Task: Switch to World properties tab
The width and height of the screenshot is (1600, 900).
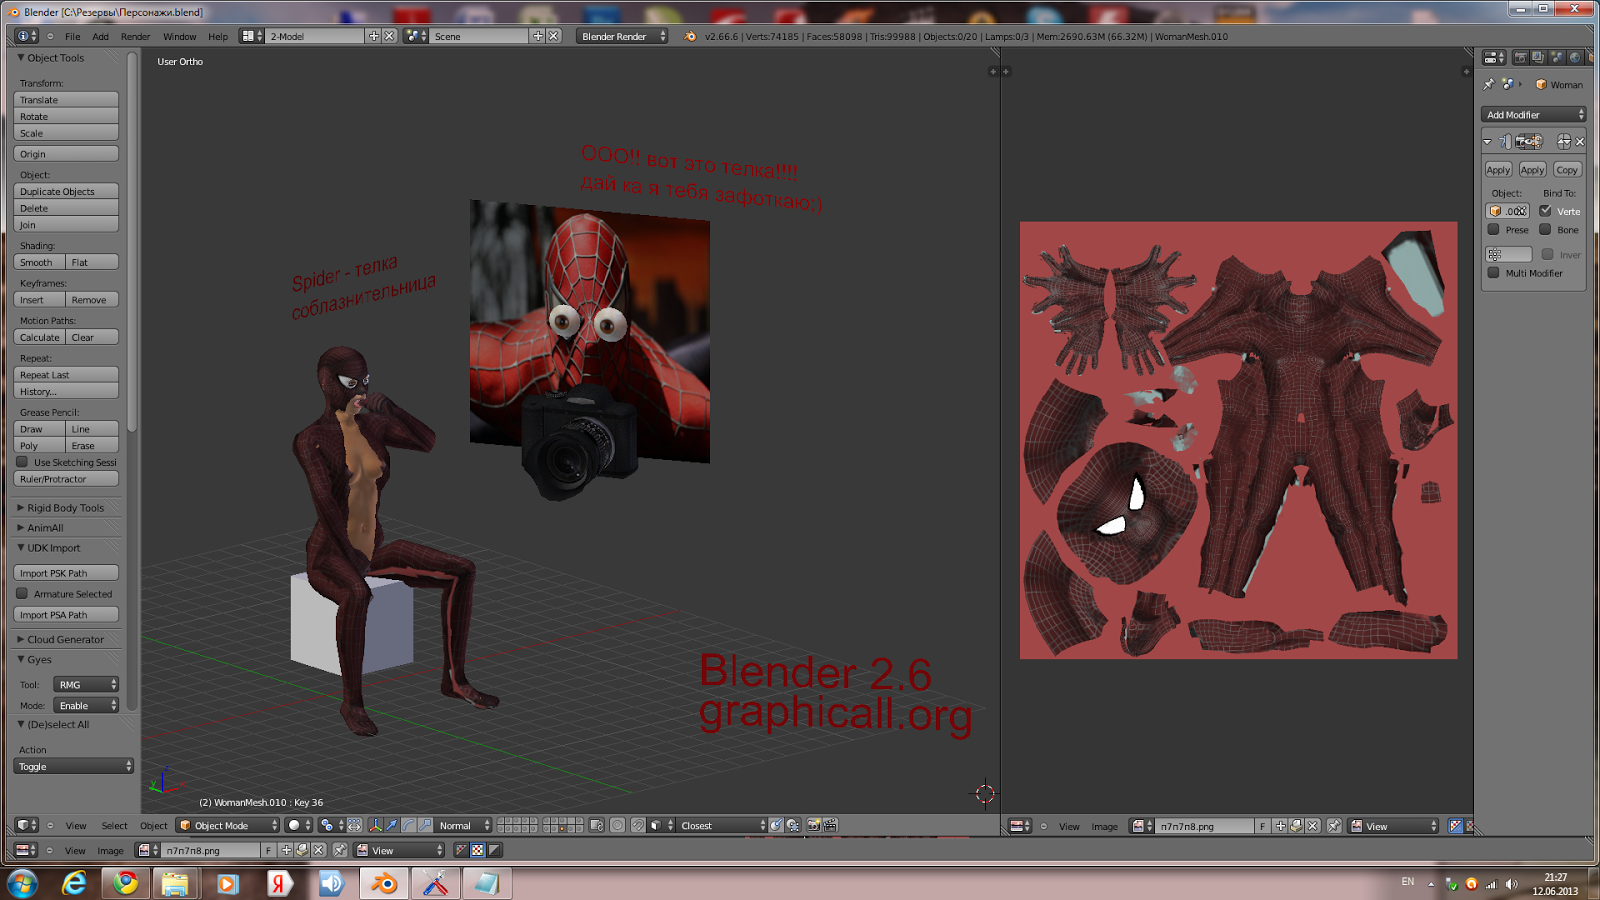Action: point(1574,58)
